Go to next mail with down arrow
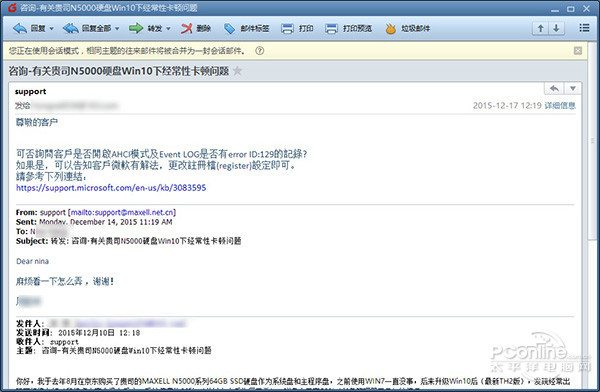 click(x=556, y=28)
